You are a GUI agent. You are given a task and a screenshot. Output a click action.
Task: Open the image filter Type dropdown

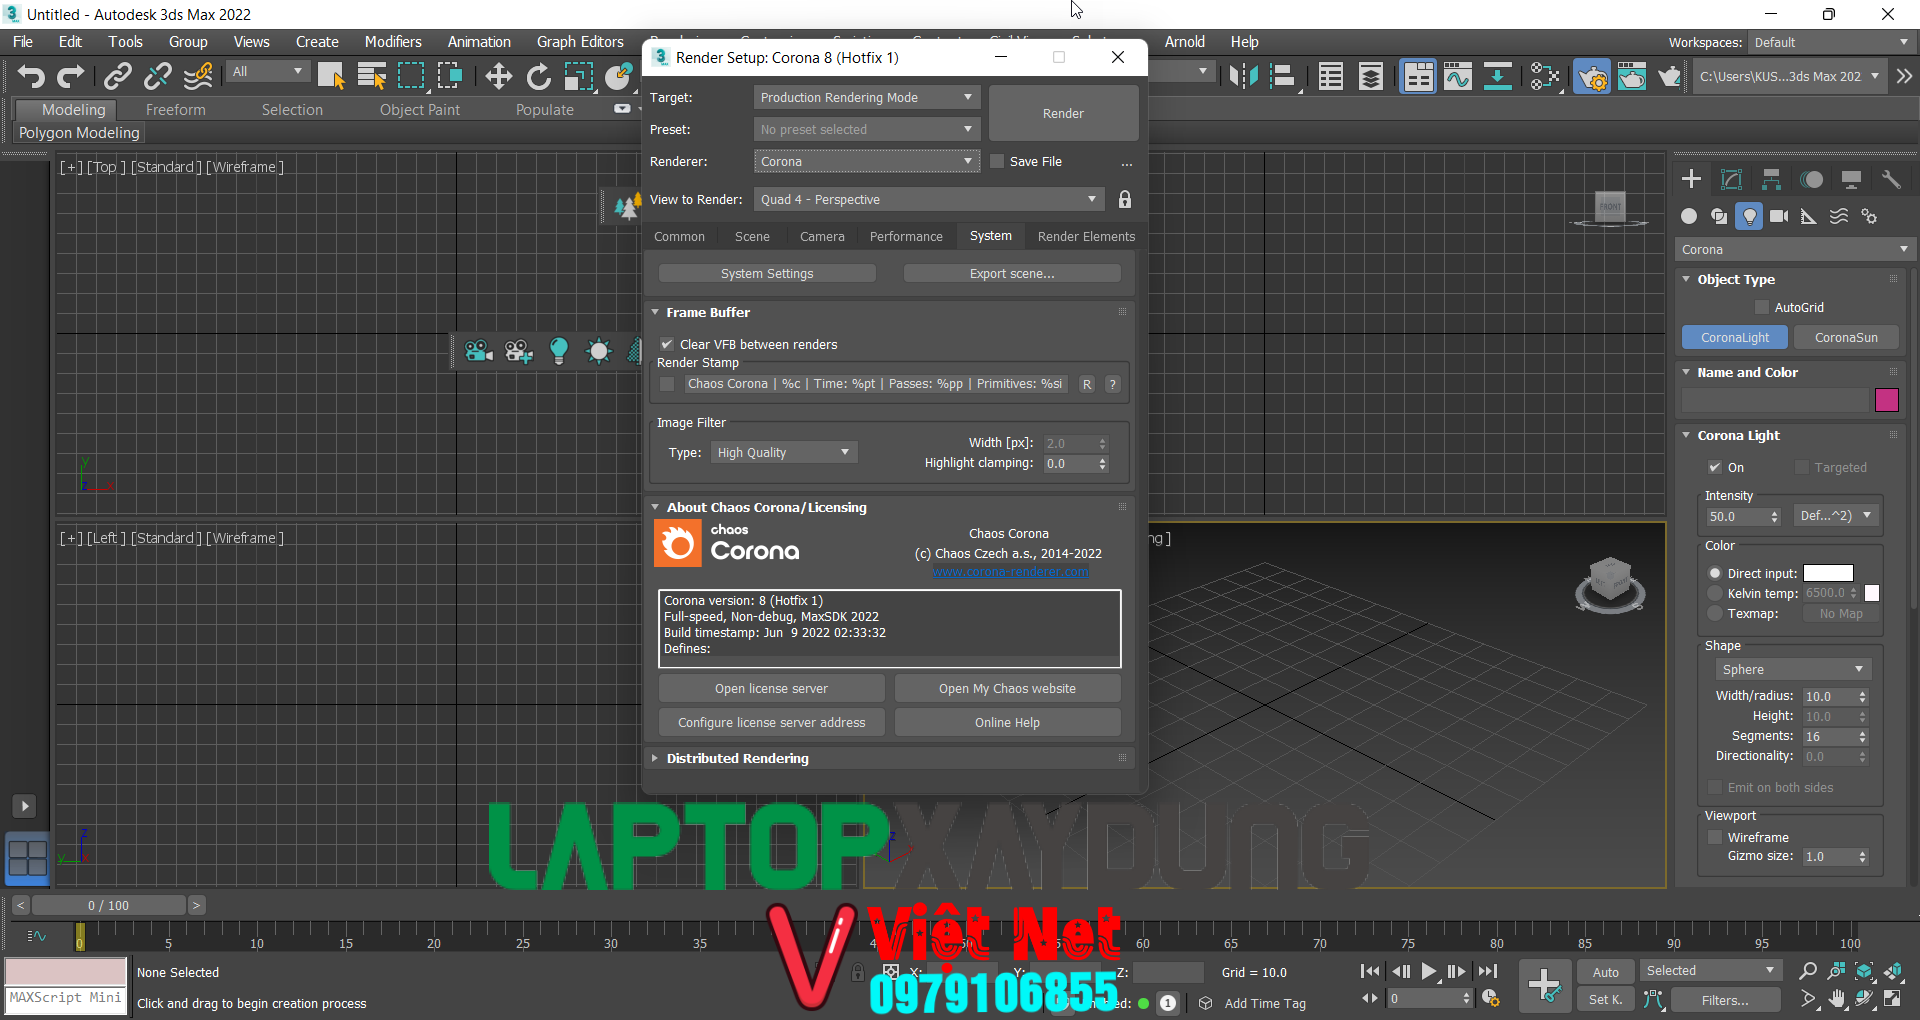click(783, 453)
